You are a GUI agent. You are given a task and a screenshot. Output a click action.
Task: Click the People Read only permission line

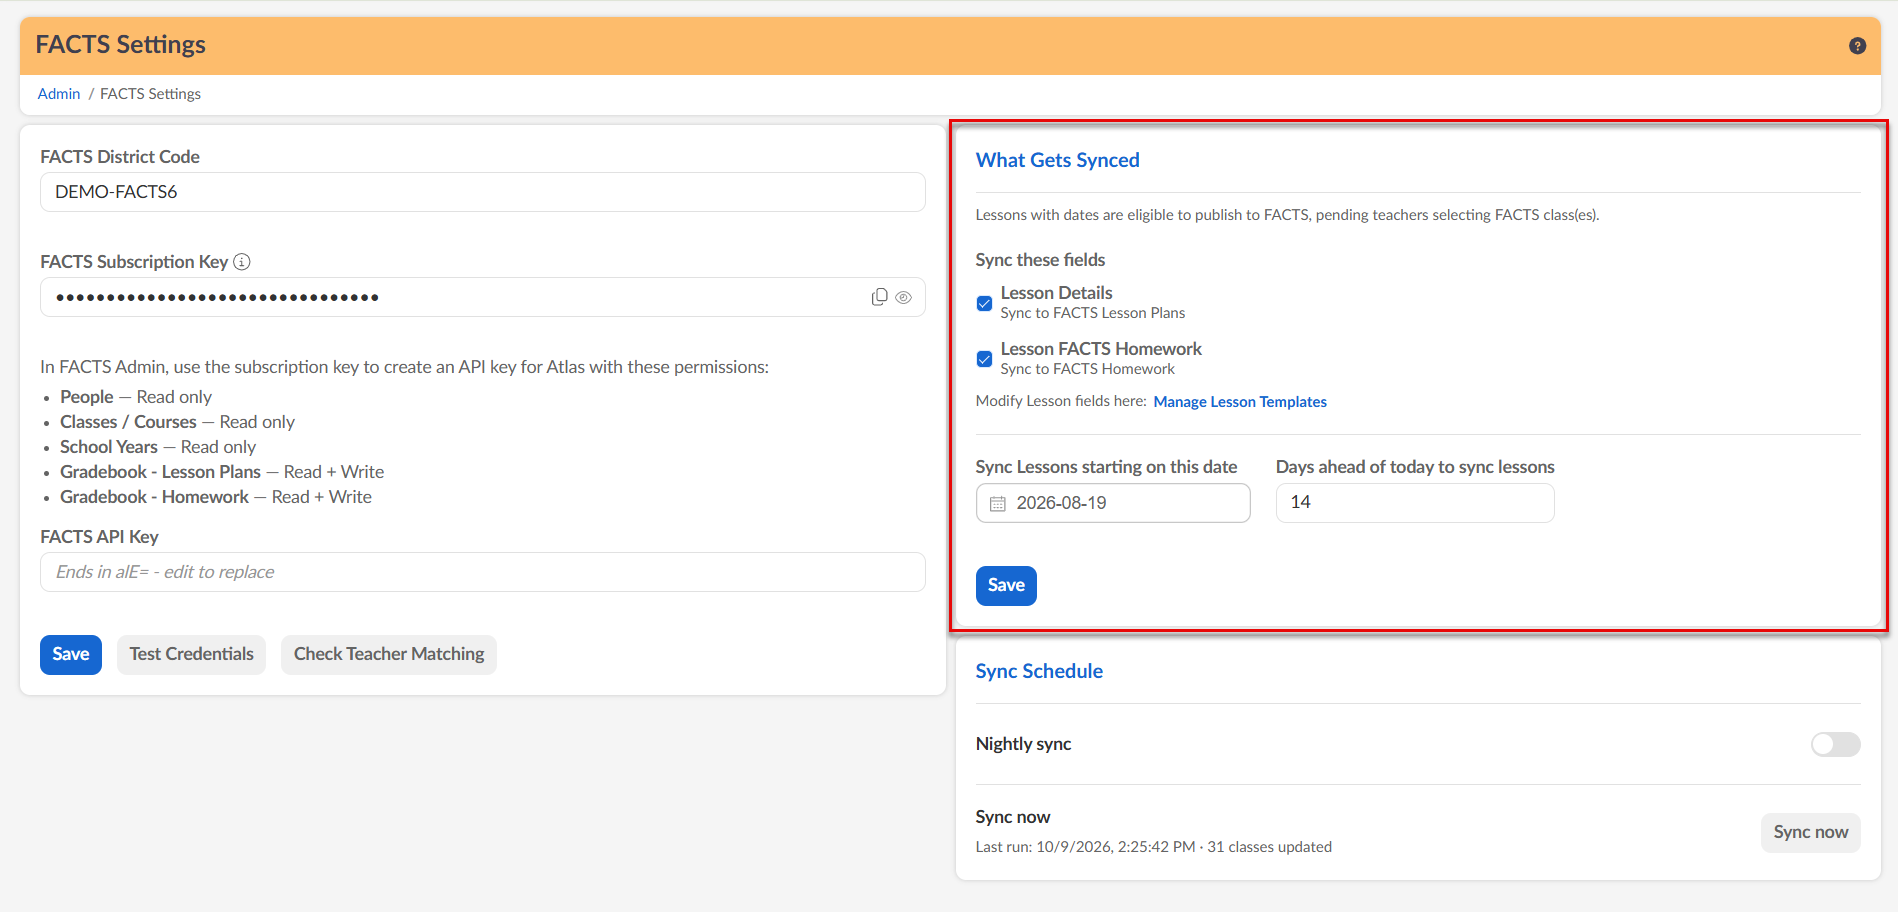136,397
